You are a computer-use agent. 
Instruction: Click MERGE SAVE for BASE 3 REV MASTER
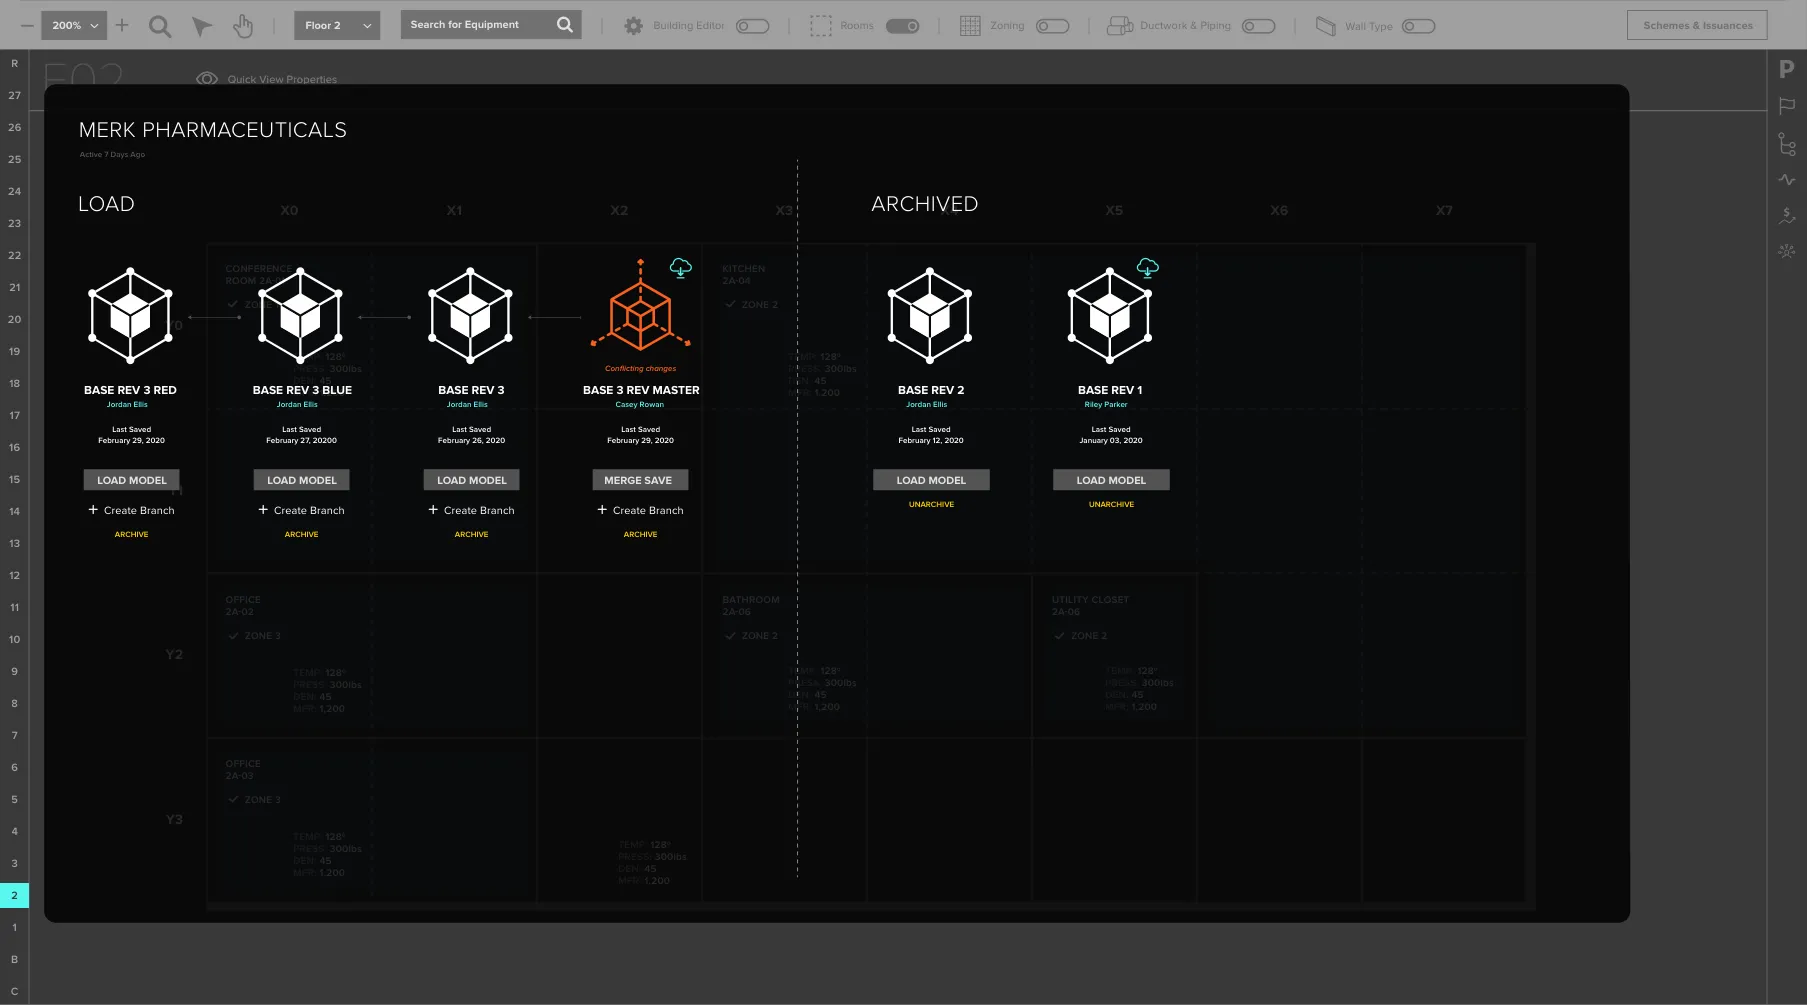(640, 480)
